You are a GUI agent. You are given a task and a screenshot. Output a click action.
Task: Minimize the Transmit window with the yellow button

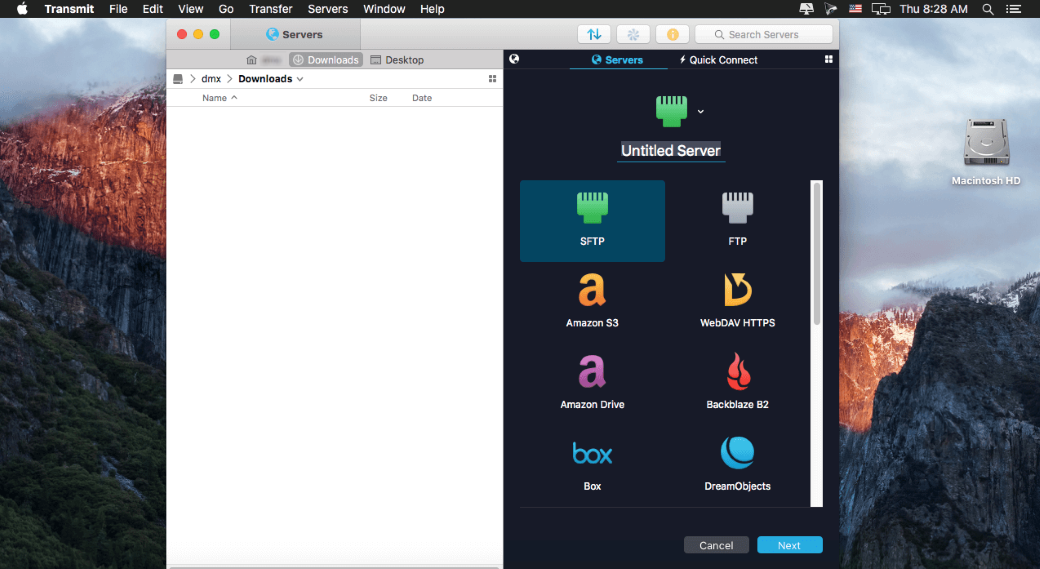pyautogui.click(x=198, y=34)
